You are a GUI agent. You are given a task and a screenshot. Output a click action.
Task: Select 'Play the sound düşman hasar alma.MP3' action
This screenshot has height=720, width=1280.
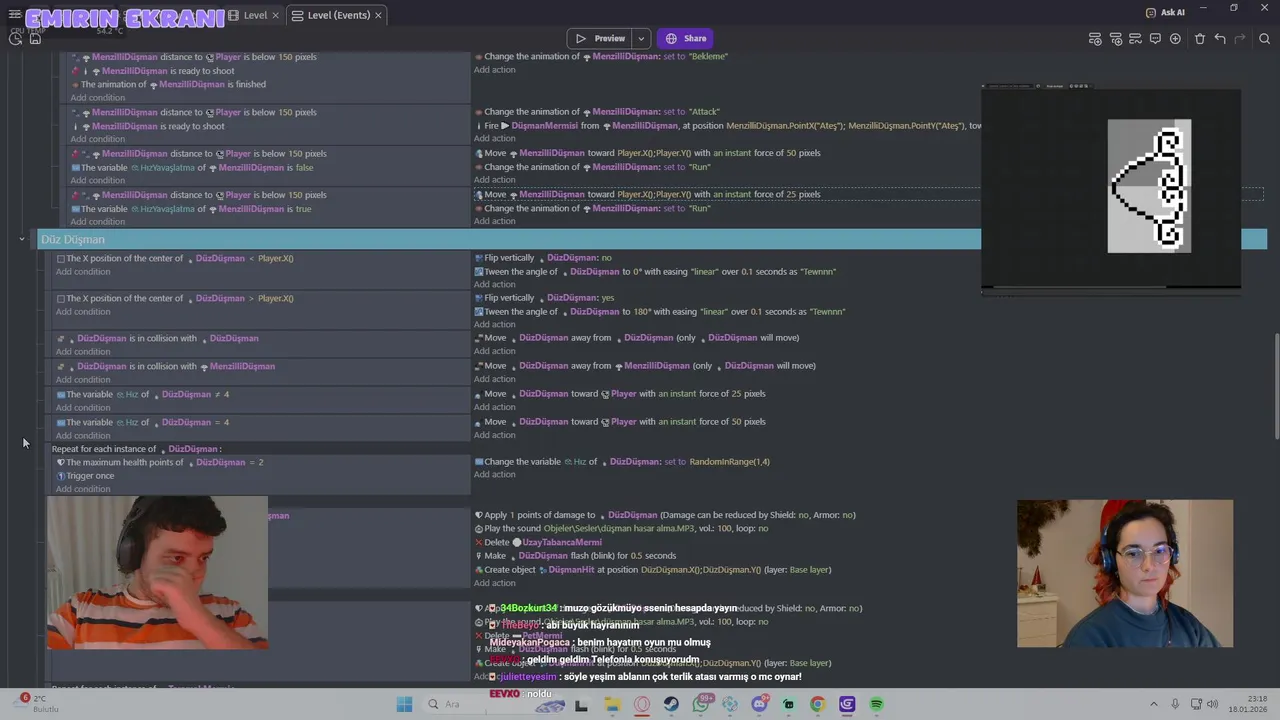[621, 528]
